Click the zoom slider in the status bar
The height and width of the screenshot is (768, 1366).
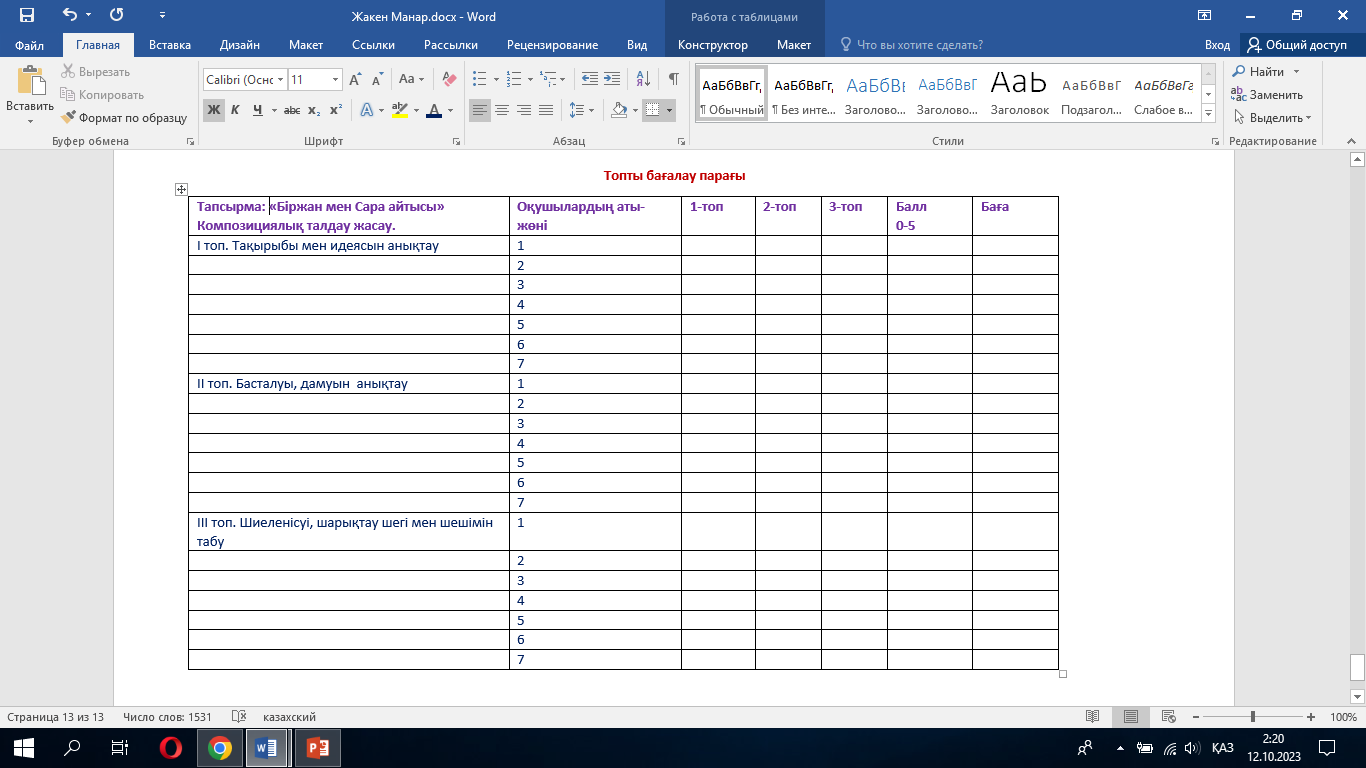(x=1253, y=717)
